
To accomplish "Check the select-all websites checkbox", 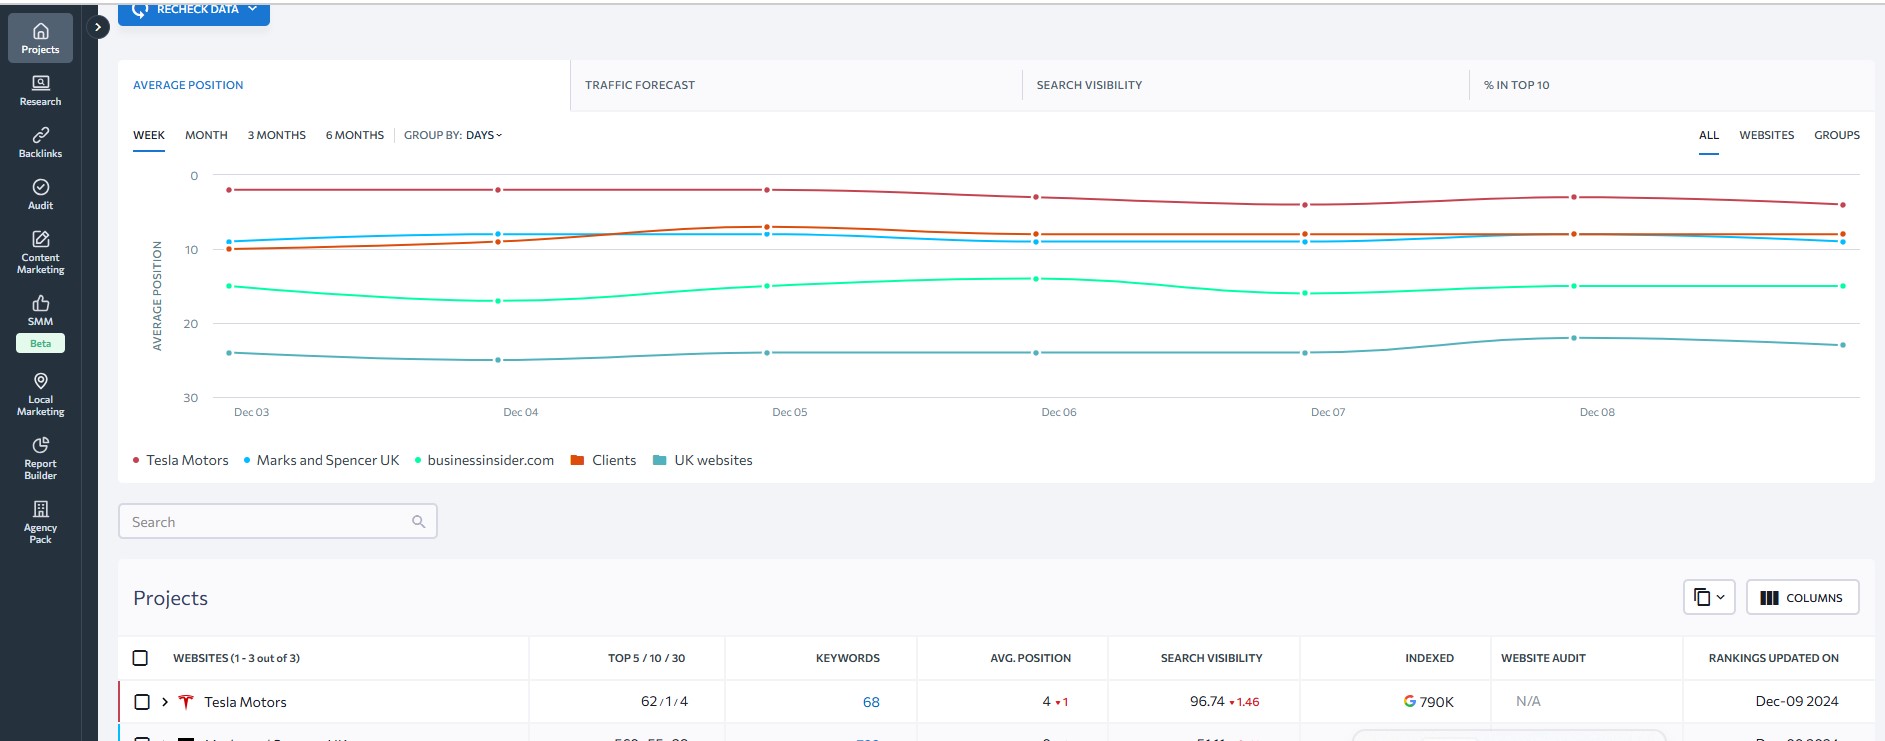I will (x=140, y=658).
